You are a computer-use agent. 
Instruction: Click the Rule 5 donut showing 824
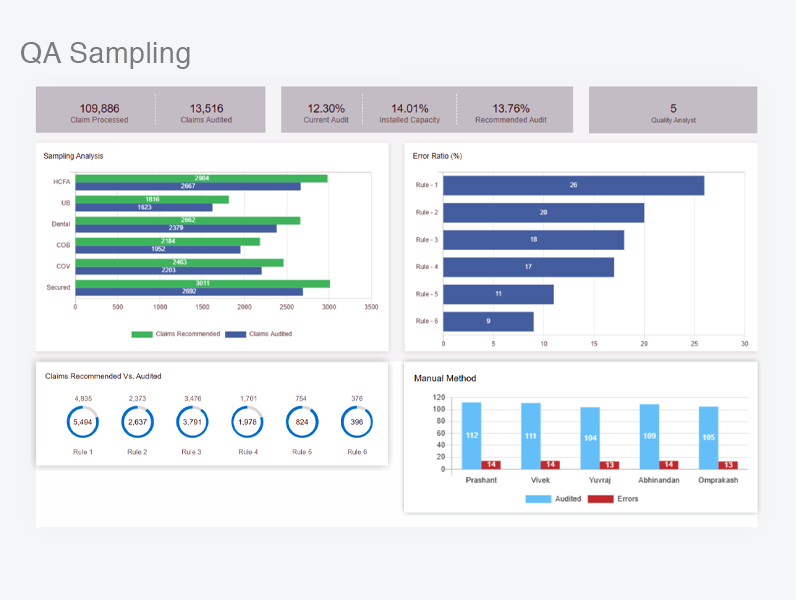tap(302, 422)
